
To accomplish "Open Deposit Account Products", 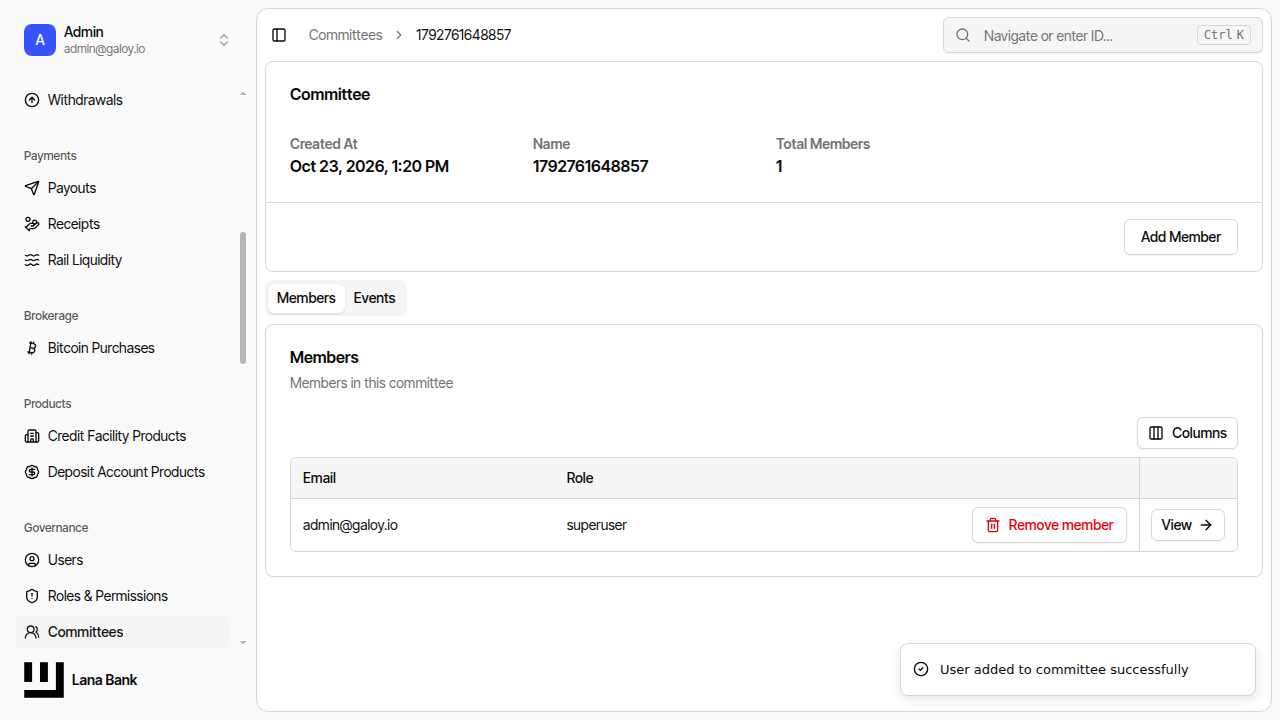I will coord(123,472).
